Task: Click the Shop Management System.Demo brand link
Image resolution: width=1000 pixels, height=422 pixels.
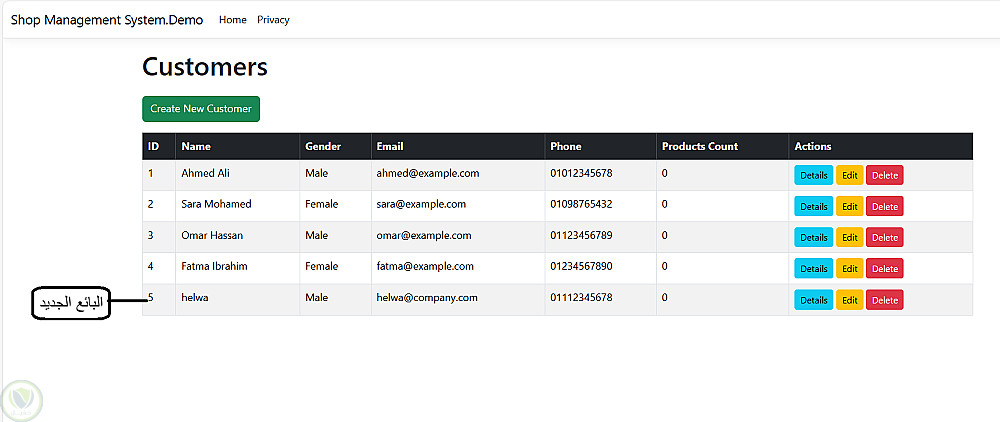Action: (107, 20)
